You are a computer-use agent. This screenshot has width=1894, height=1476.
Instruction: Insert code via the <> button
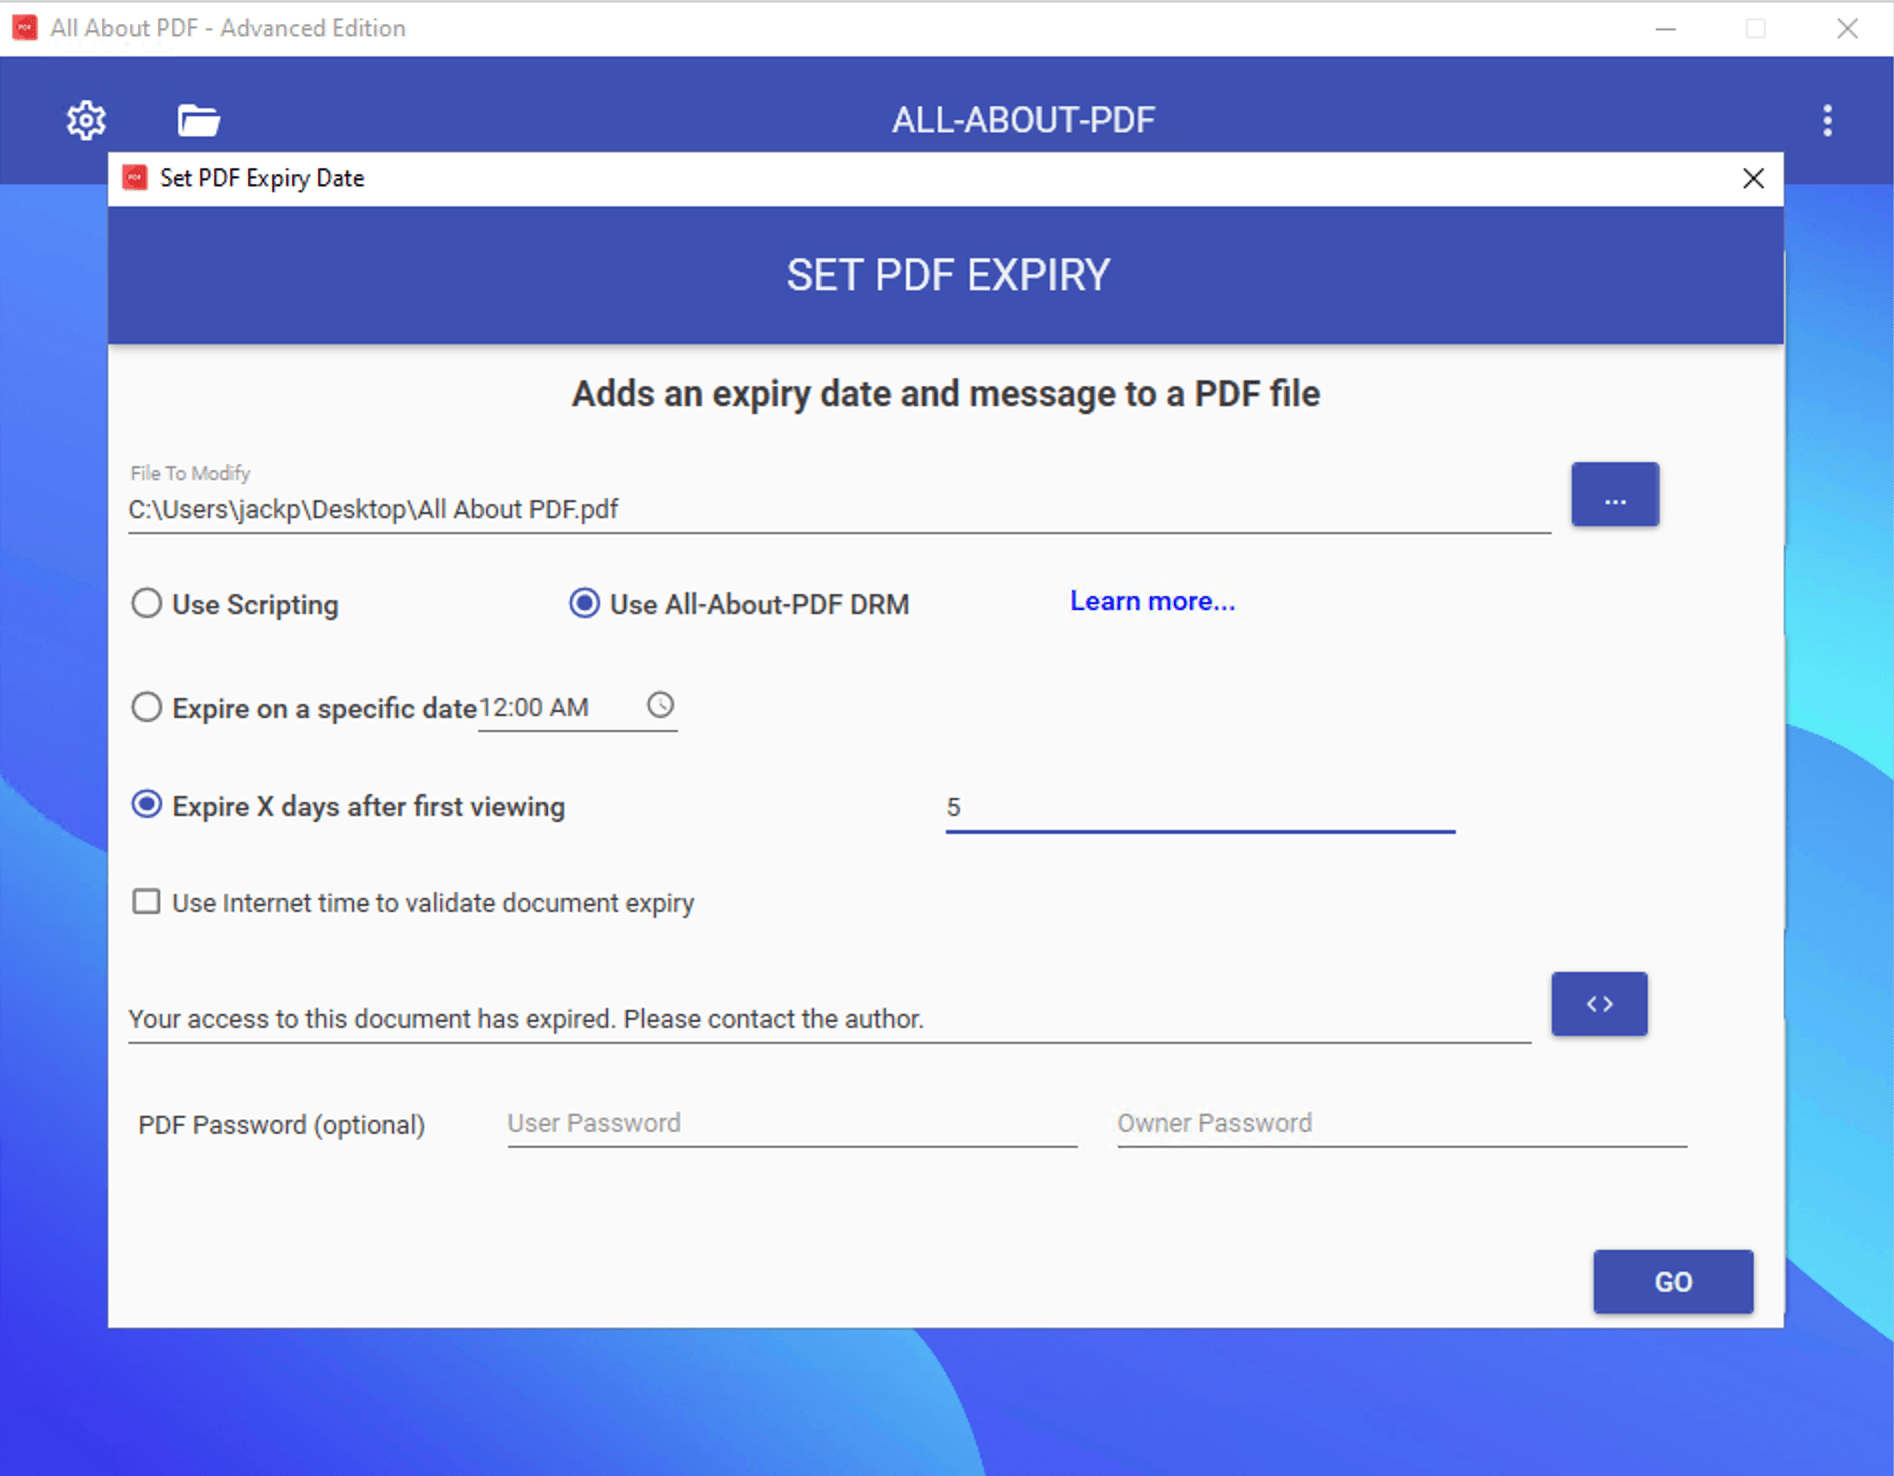click(1598, 1004)
